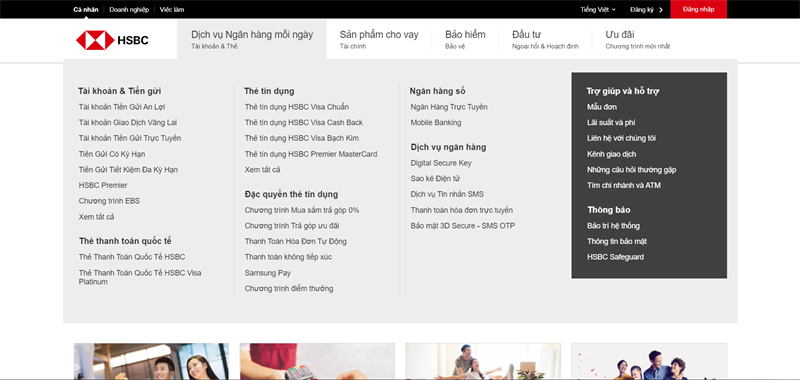800x380 pixels.
Task: Click Tài khoản Giao Dịch Vãng Lai
Action: 128,123
